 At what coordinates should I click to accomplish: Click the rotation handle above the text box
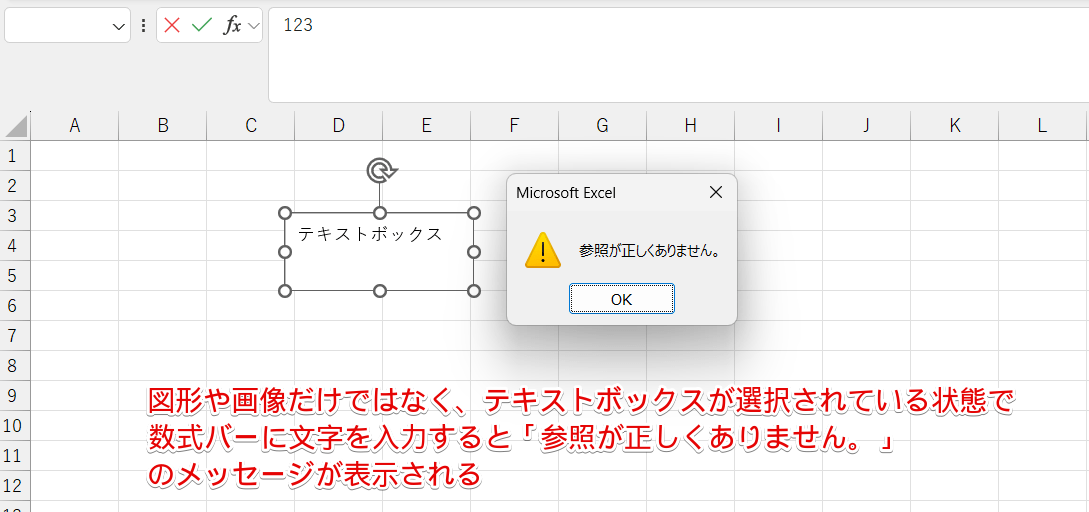(x=380, y=170)
